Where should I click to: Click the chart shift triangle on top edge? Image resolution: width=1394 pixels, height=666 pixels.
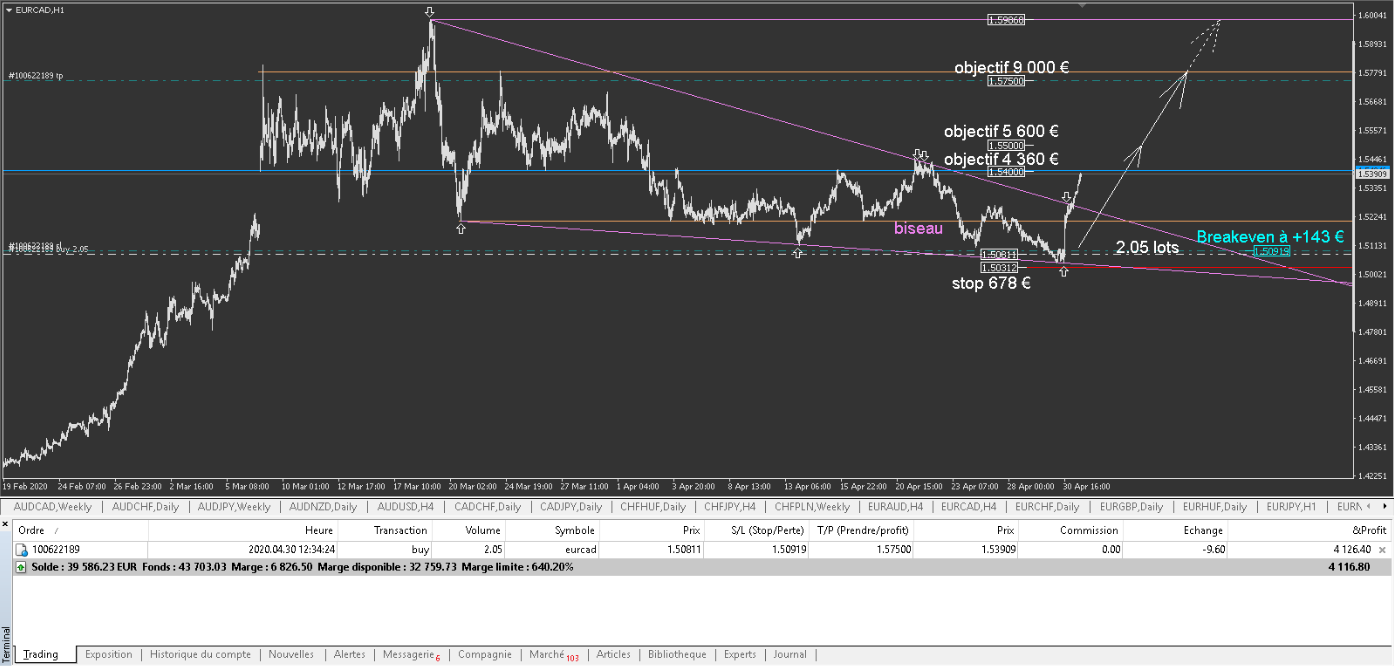1081,5
